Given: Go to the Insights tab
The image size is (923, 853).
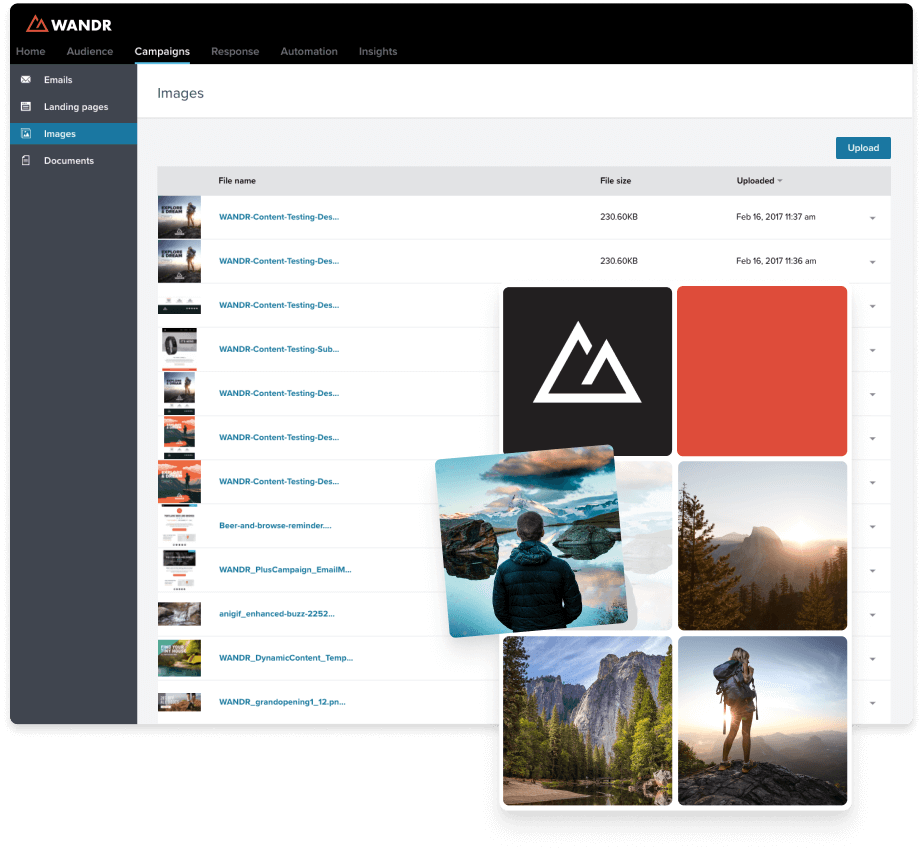Looking at the screenshot, I should click(x=378, y=51).
